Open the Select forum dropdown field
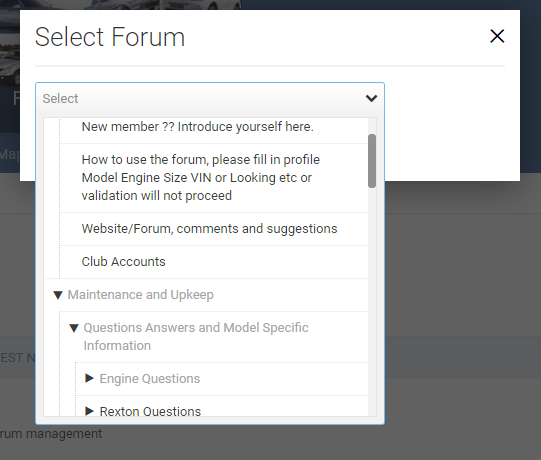This screenshot has height=460, width=541. (210, 98)
